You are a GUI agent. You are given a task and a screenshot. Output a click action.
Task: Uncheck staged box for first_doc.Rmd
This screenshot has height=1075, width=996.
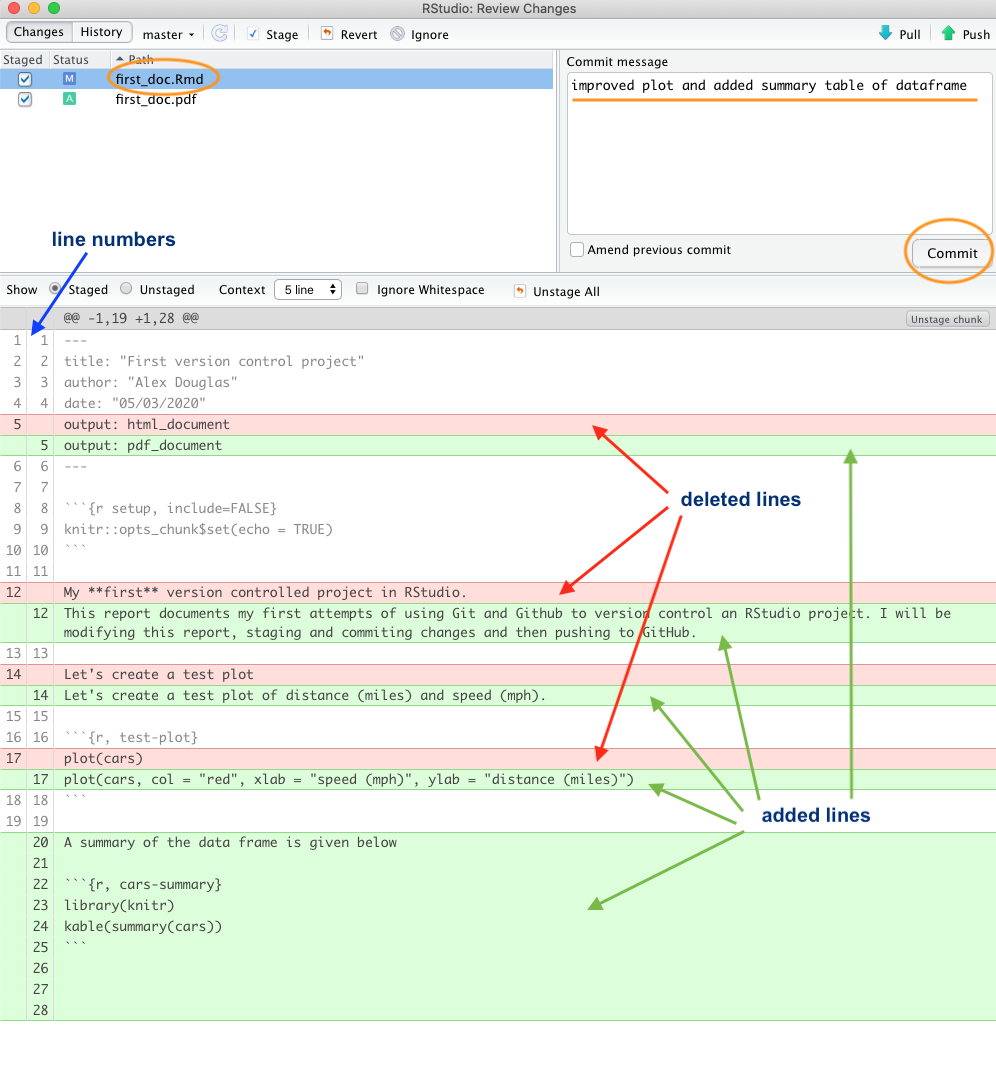pos(25,78)
